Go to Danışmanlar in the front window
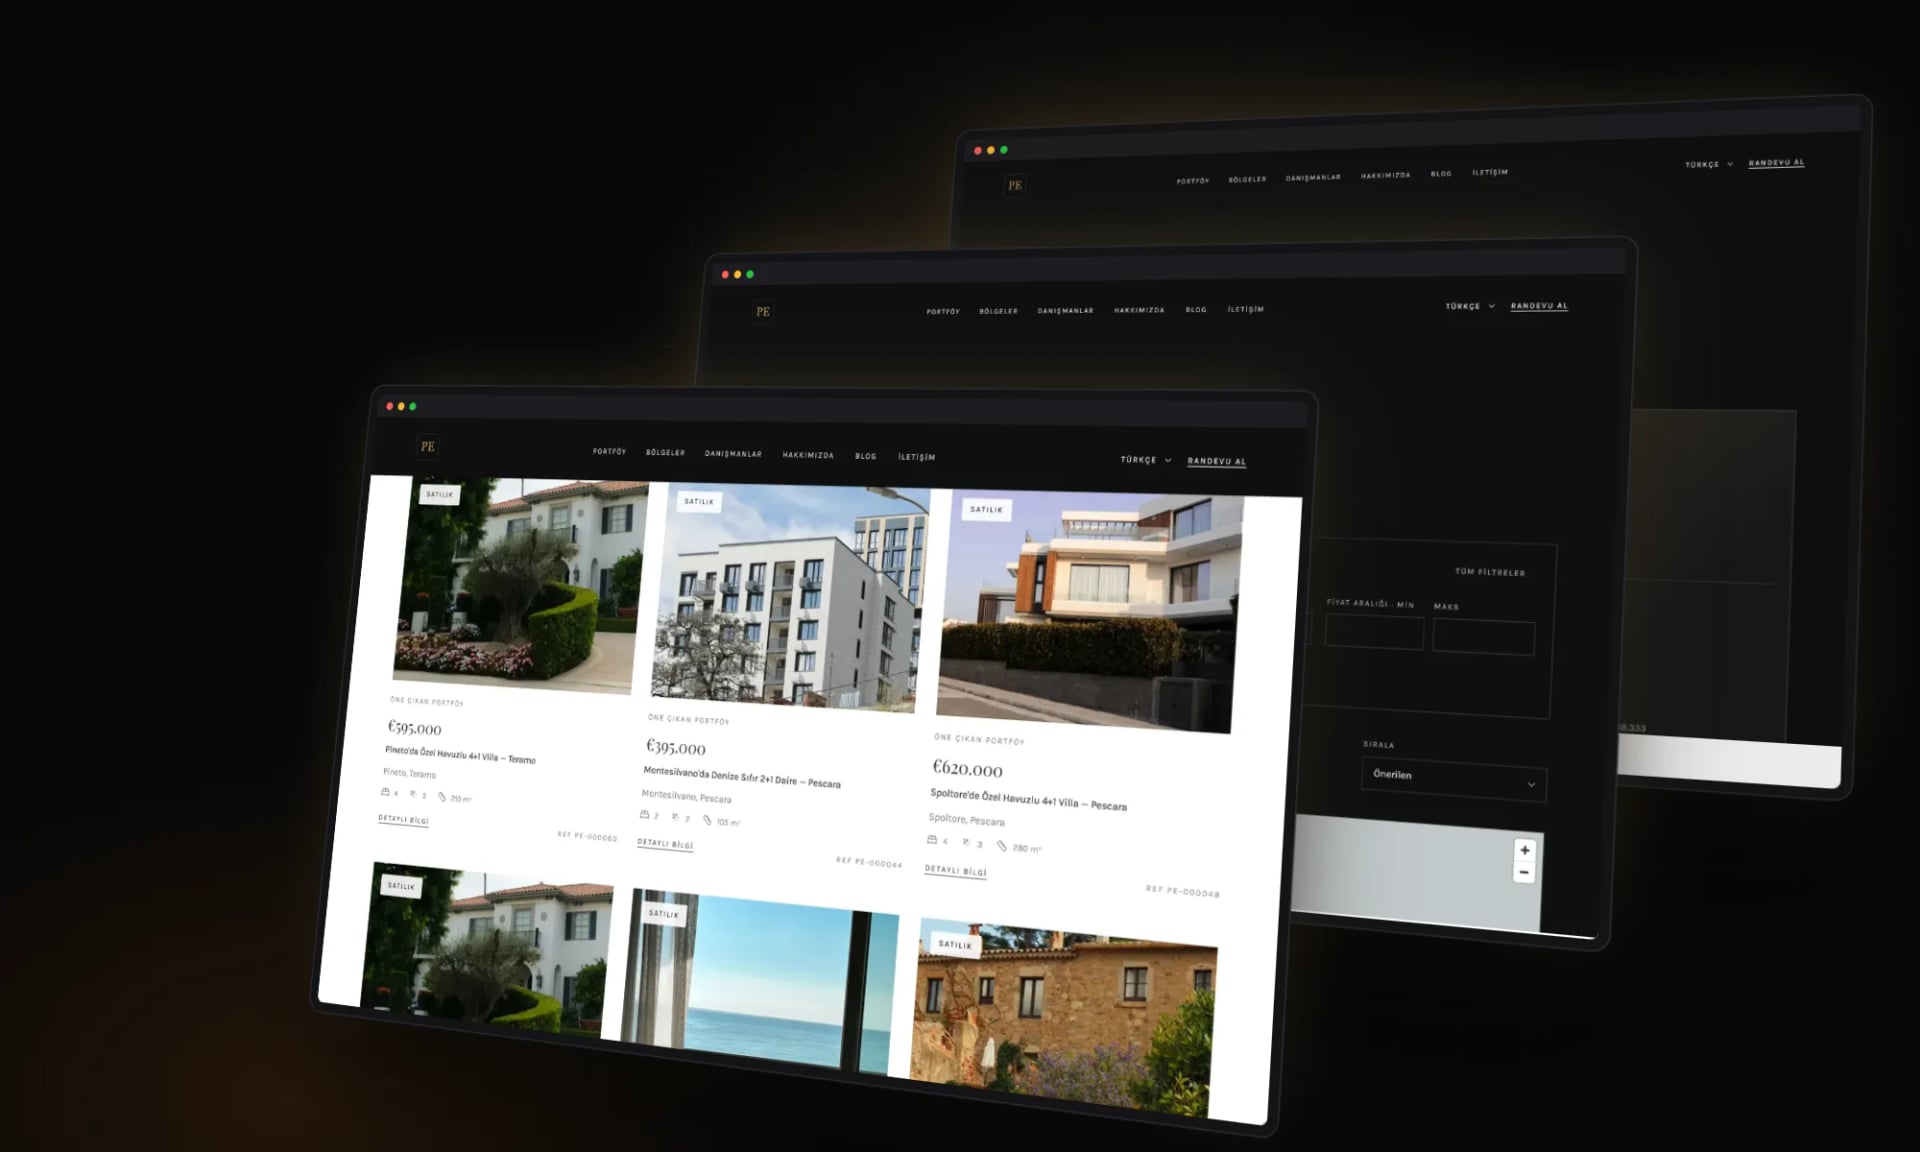The image size is (1920, 1152). [733, 453]
